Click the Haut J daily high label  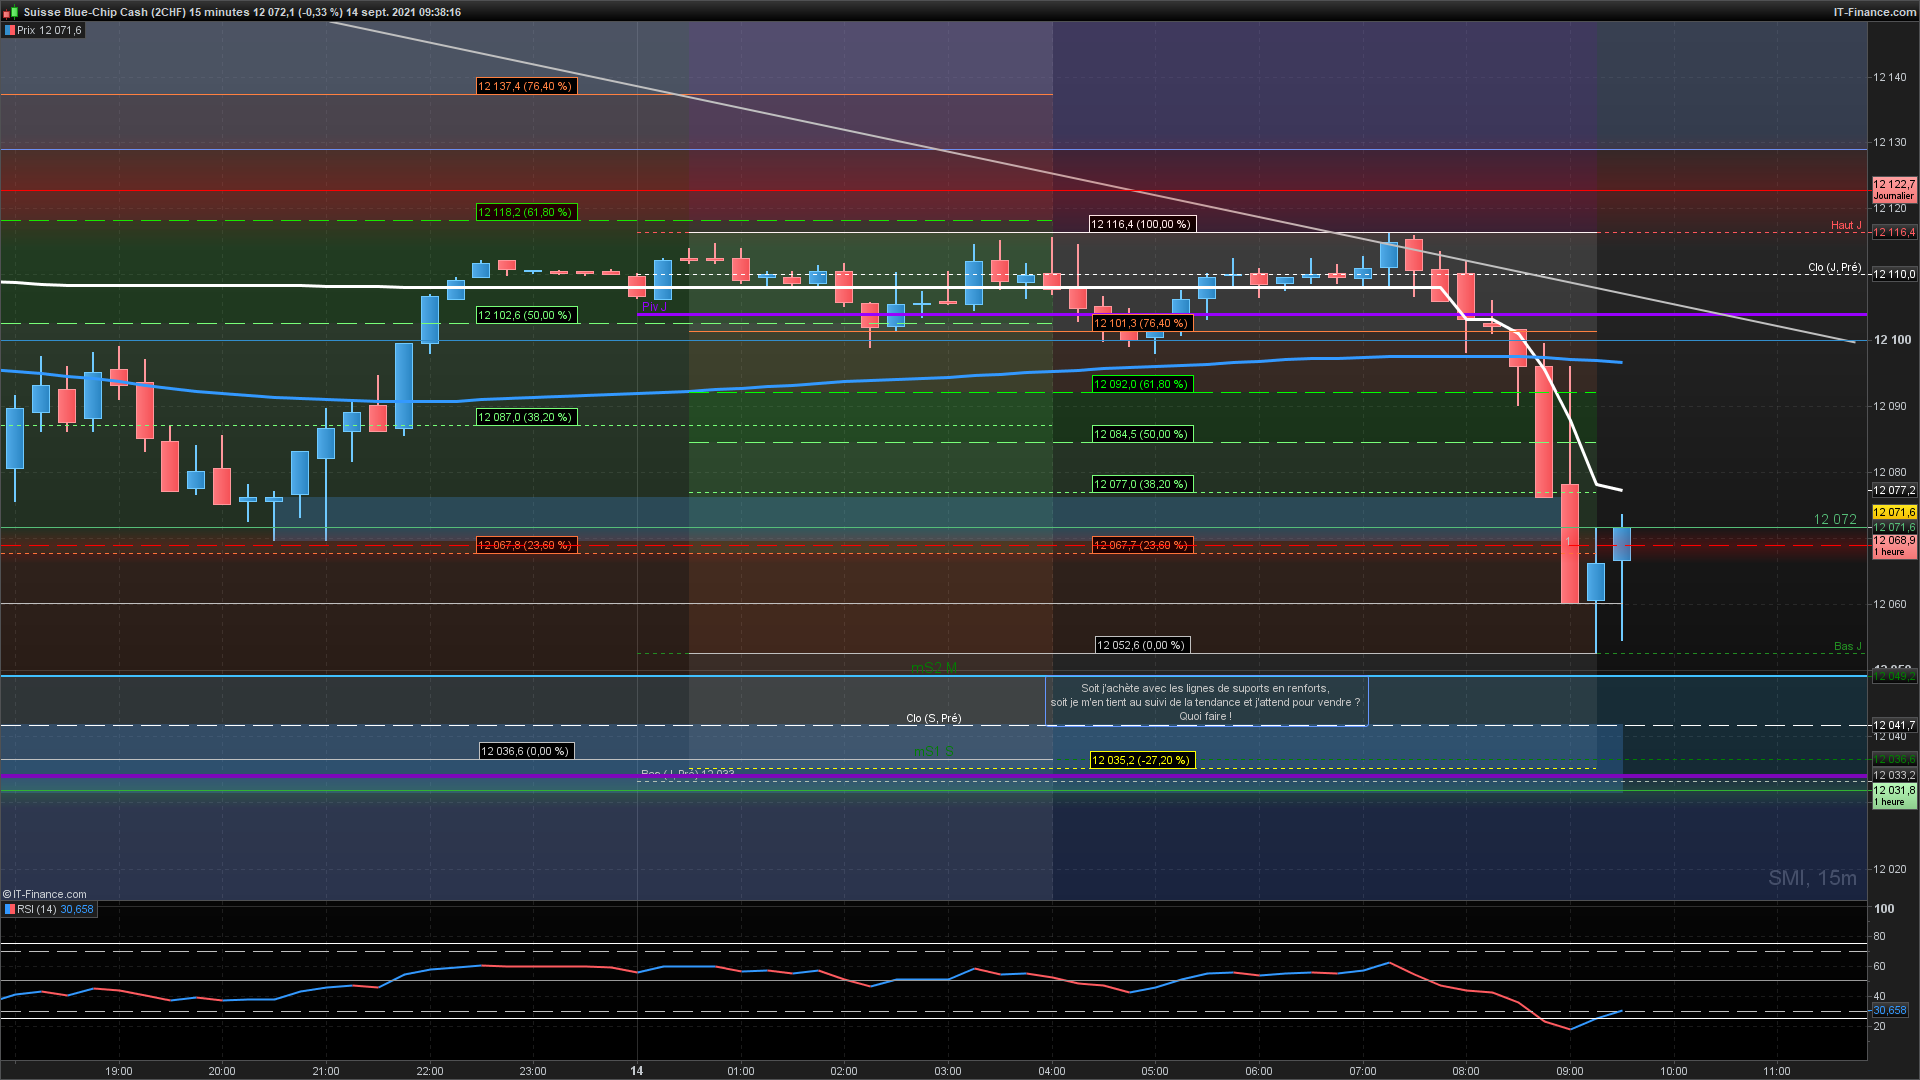pos(1845,225)
